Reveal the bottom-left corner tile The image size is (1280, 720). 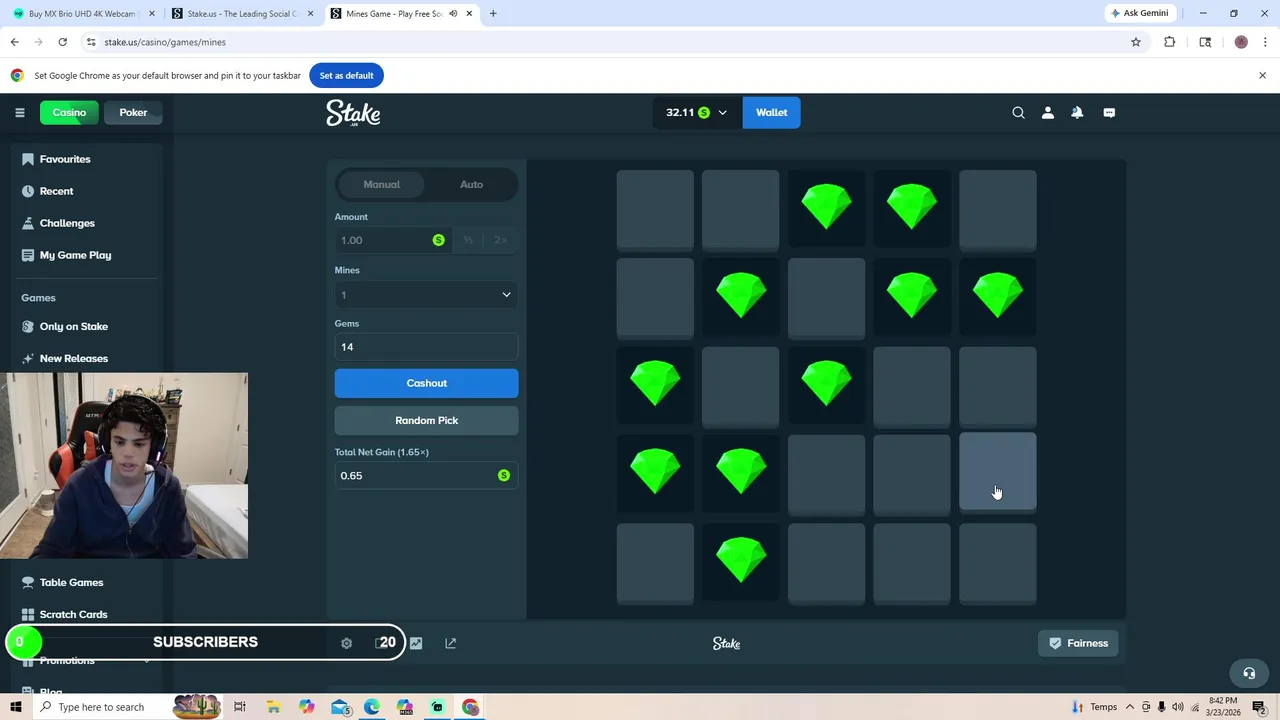click(655, 562)
